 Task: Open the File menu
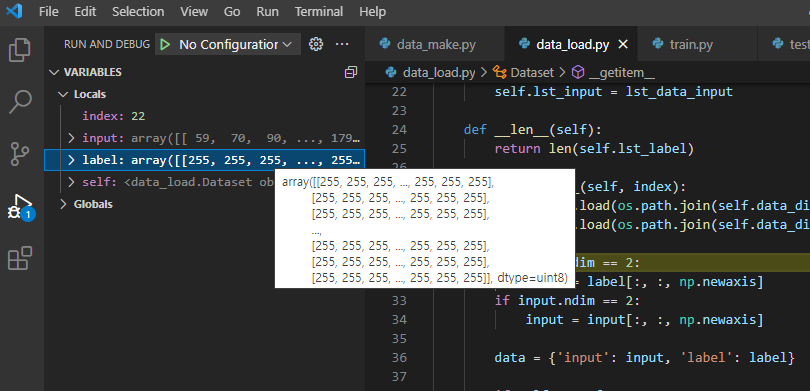[x=49, y=11]
